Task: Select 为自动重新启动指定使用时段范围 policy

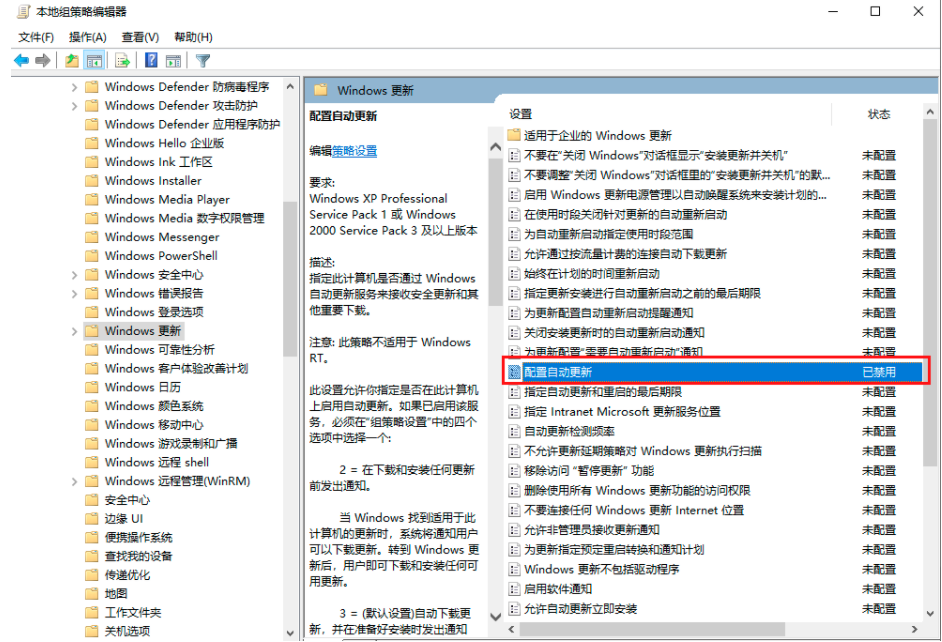Action: click(x=609, y=234)
